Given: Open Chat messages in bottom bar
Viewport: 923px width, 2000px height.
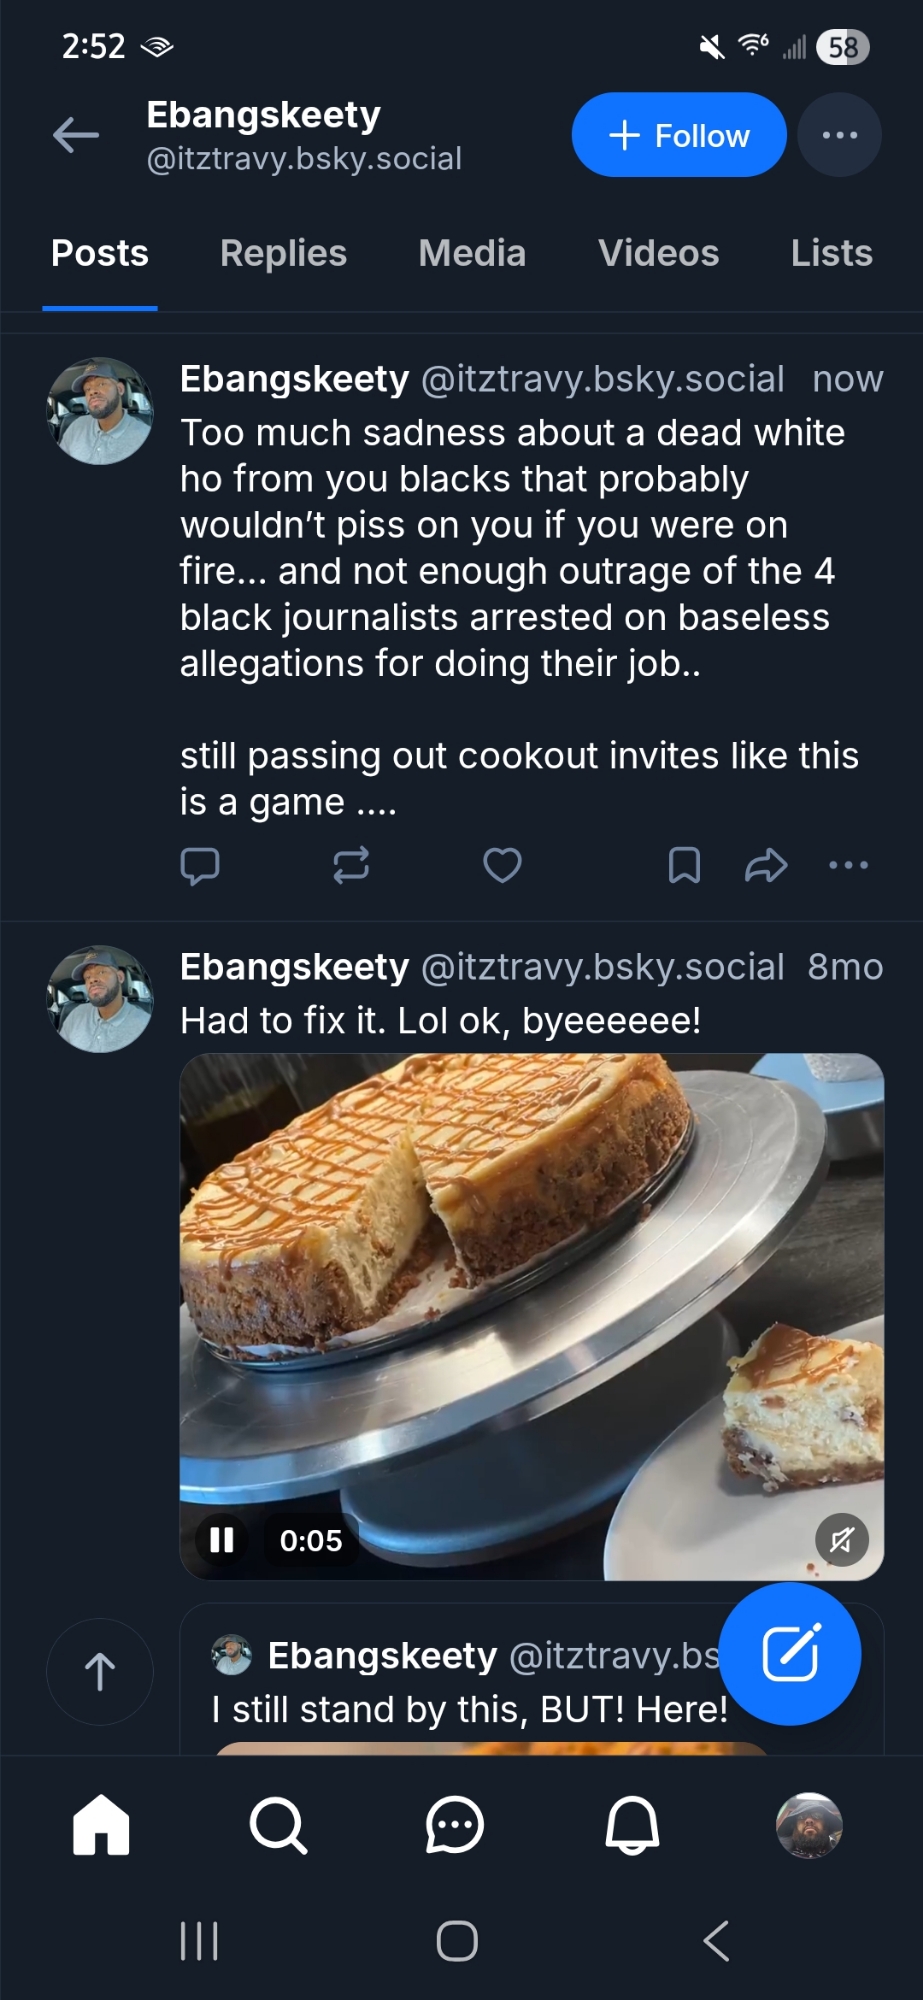Looking at the screenshot, I should point(455,1825).
